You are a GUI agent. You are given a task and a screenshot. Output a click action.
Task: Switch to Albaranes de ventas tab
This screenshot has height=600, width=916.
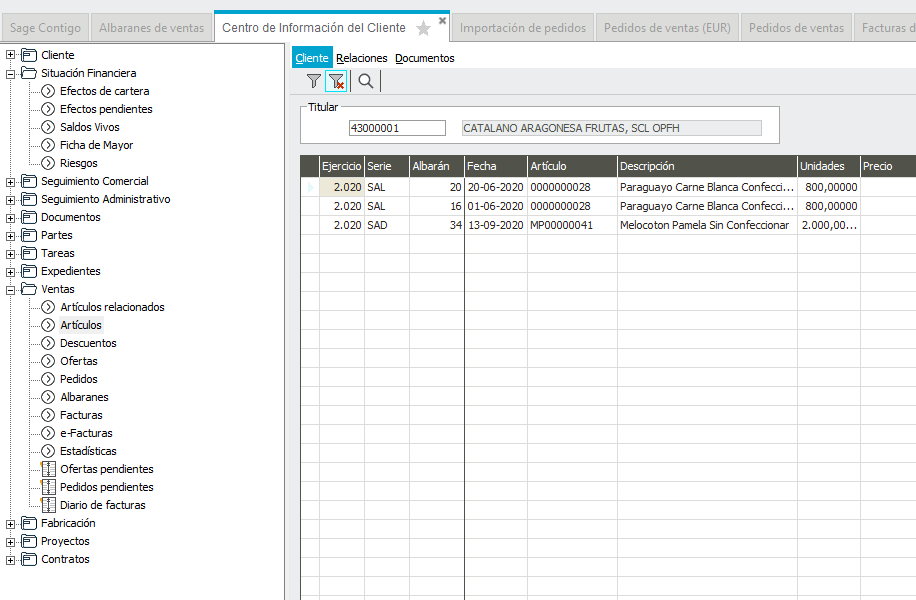(x=151, y=28)
